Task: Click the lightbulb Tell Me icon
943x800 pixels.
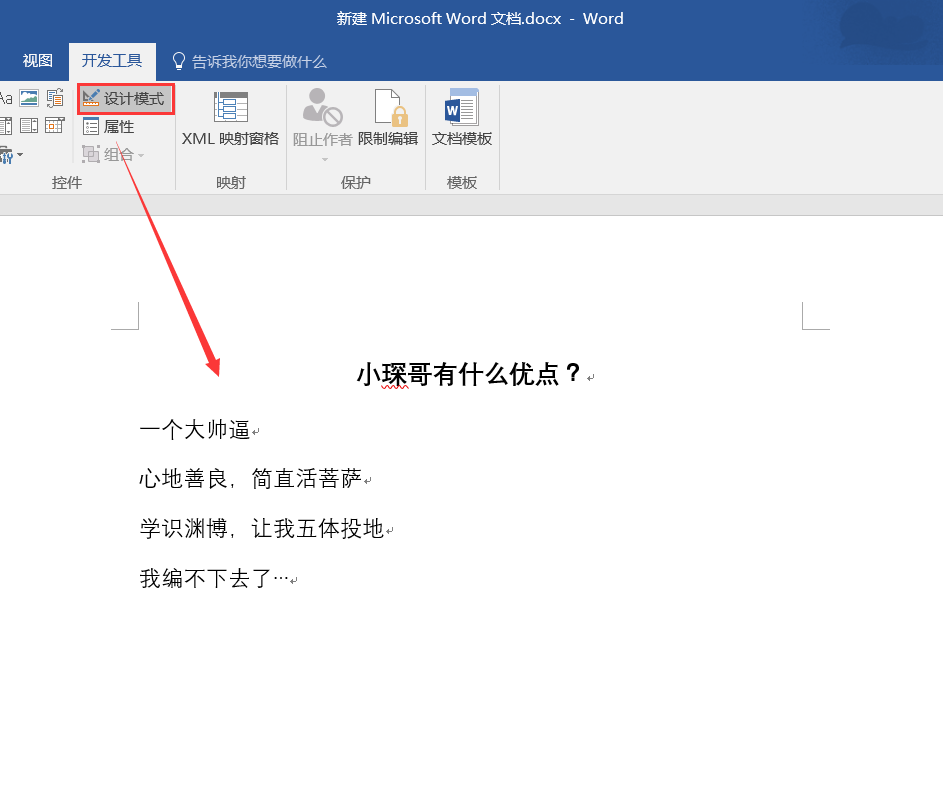Action: [x=179, y=61]
